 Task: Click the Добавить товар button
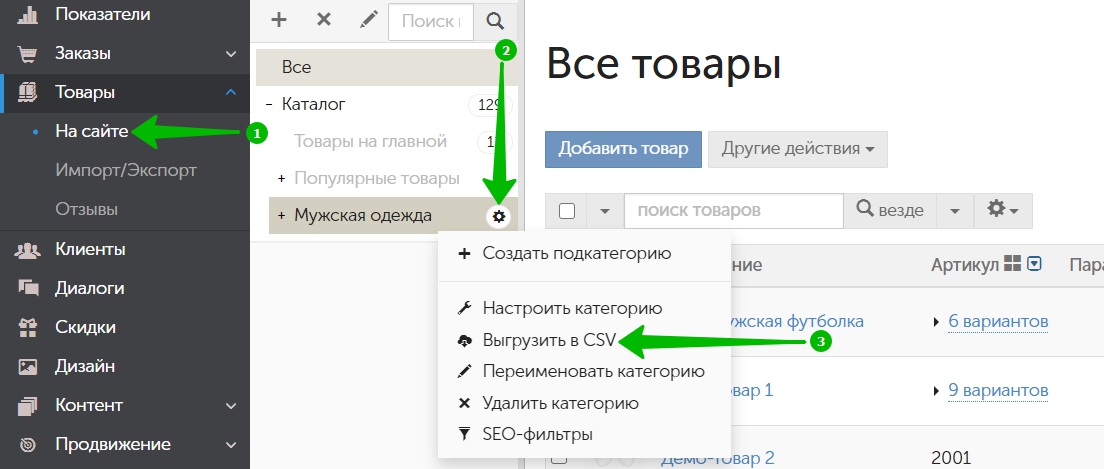pos(623,149)
